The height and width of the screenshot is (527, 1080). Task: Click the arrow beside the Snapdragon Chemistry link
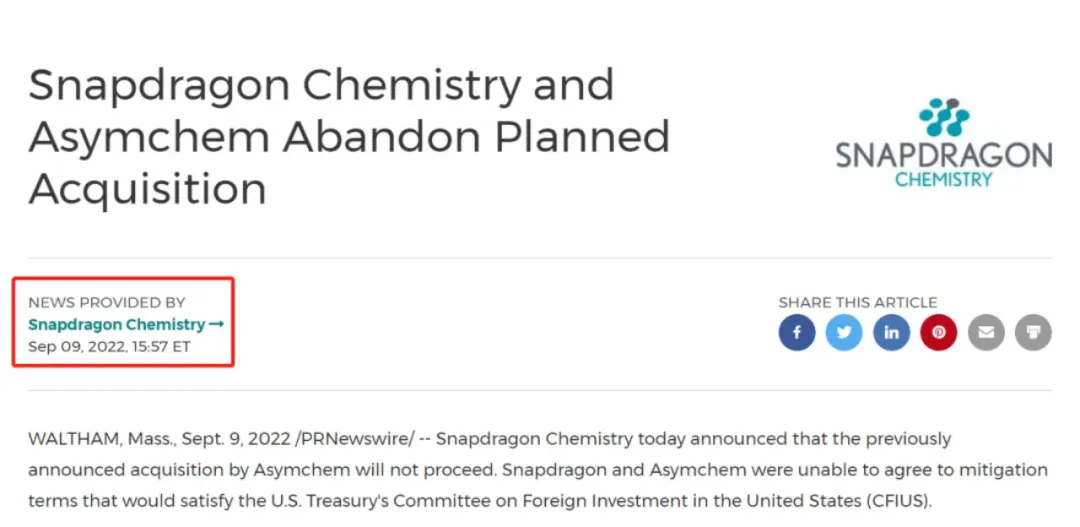[217, 324]
